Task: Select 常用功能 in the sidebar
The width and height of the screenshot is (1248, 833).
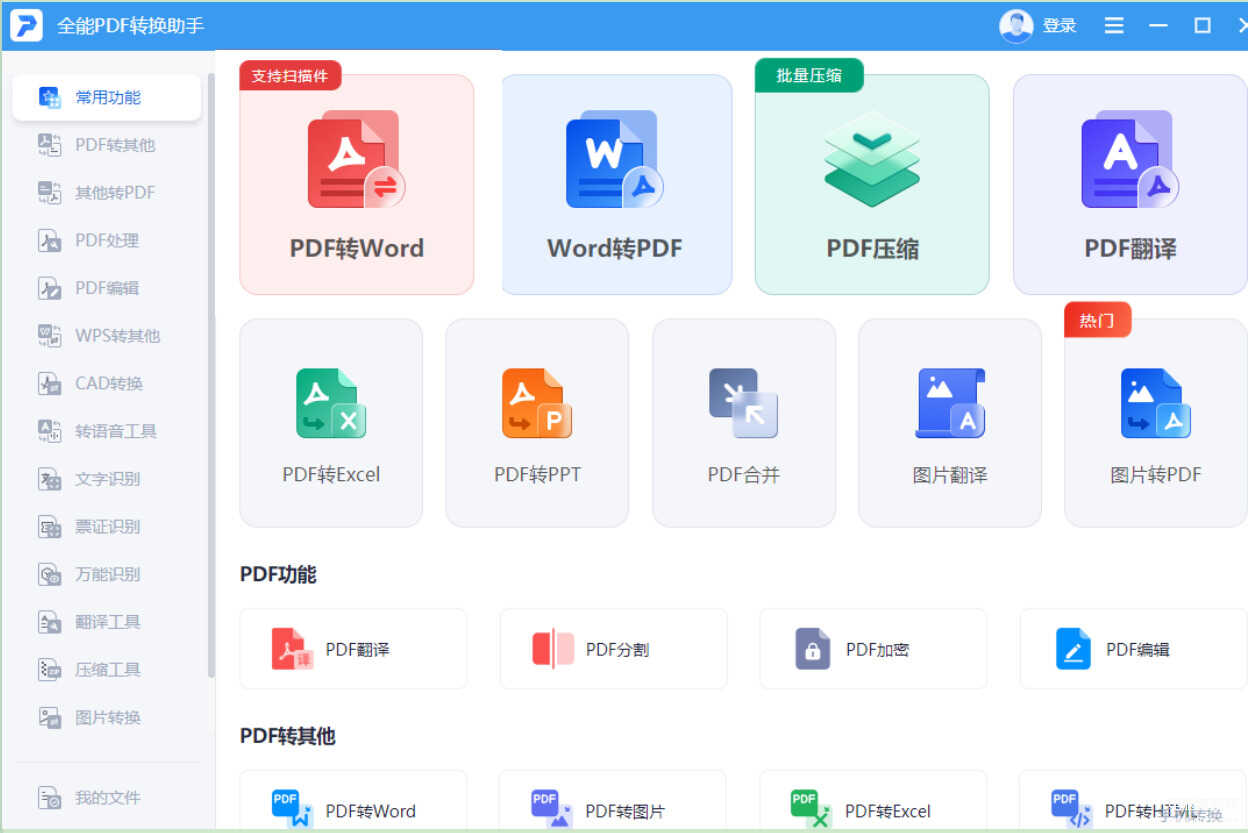Action: coord(107,97)
